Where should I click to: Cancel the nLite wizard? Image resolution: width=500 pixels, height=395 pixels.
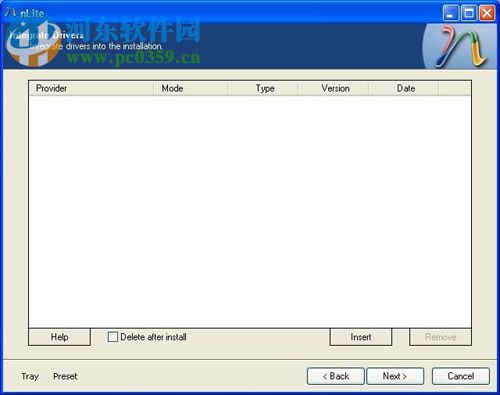[x=461, y=376]
